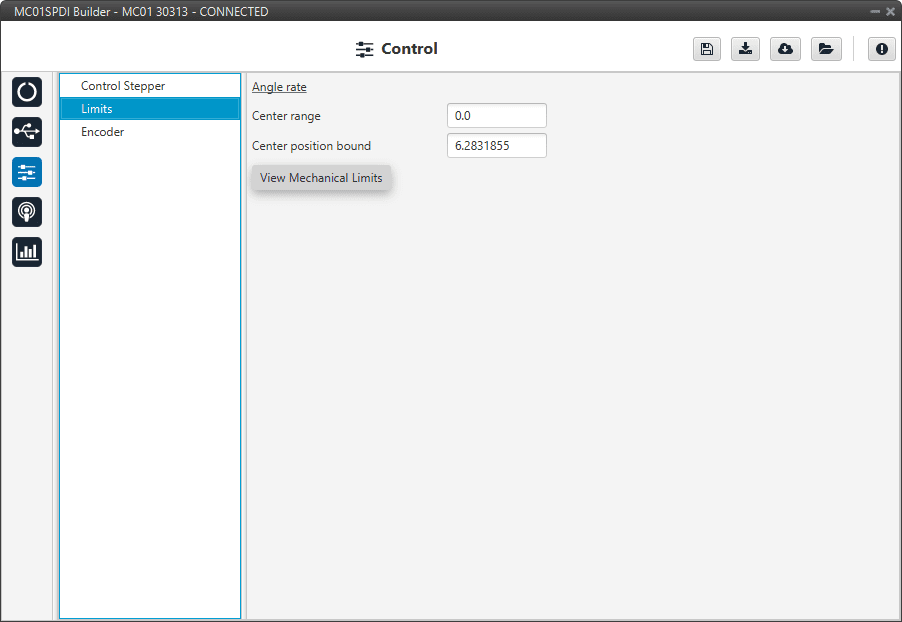The height and width of the screenshot is (622, 902).
Task: Click the Center position bound label
Action: coord(311,146)
